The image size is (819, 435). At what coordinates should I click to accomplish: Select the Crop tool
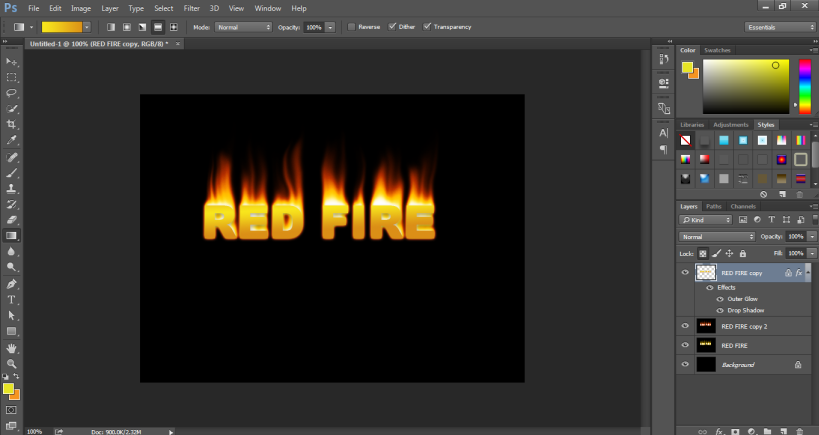click(x=11, y=124)
